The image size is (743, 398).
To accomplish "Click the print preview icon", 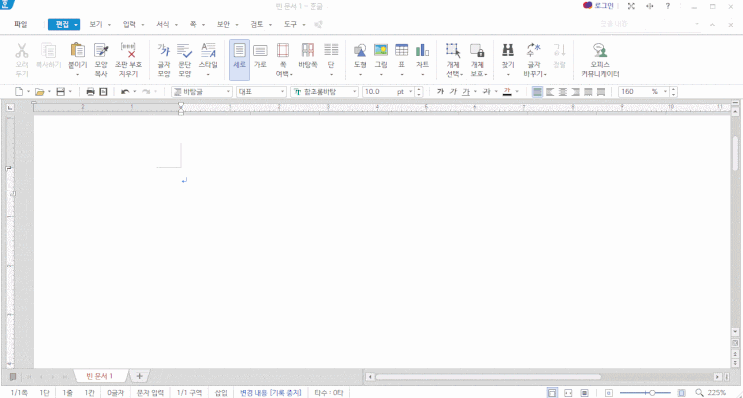I will tap(103, 91).
